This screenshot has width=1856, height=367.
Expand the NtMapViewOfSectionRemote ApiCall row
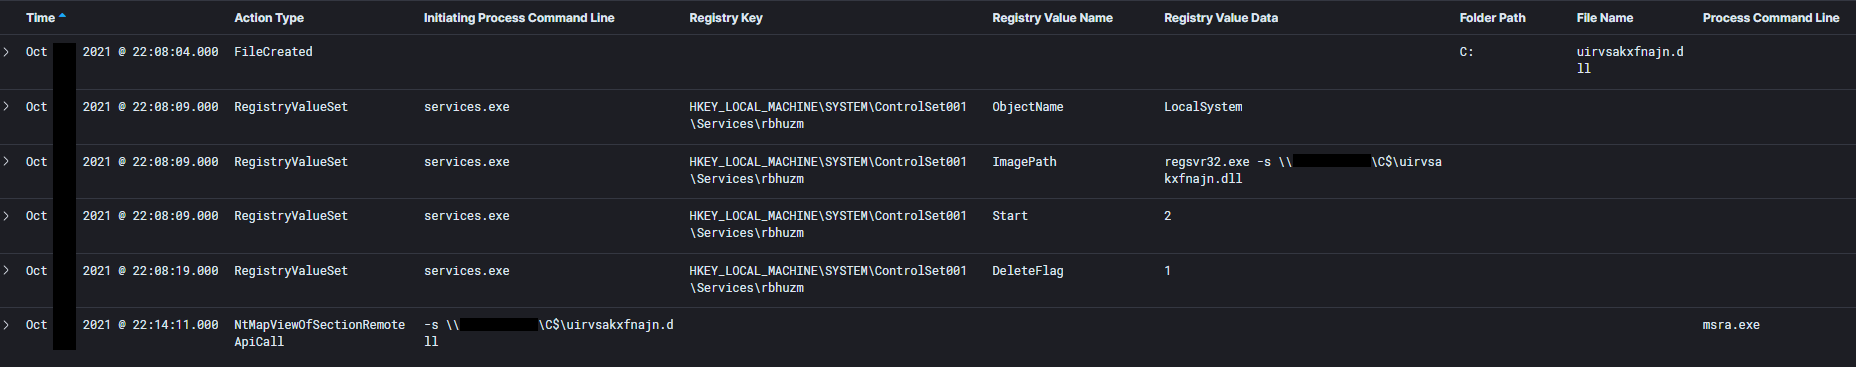click(6, 325)
